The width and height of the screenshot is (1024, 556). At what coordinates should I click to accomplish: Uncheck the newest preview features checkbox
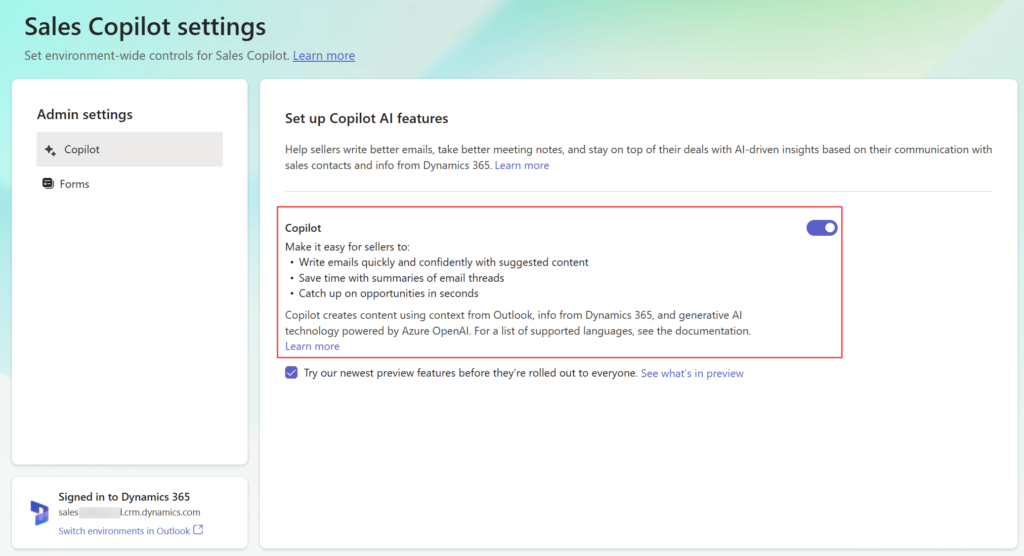(291, 373)
